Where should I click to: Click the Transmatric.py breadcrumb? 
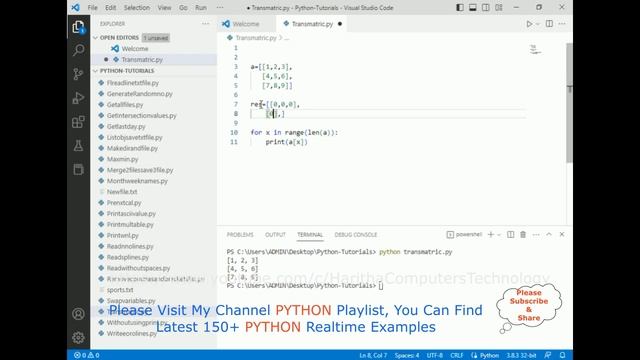click(256, 38)
